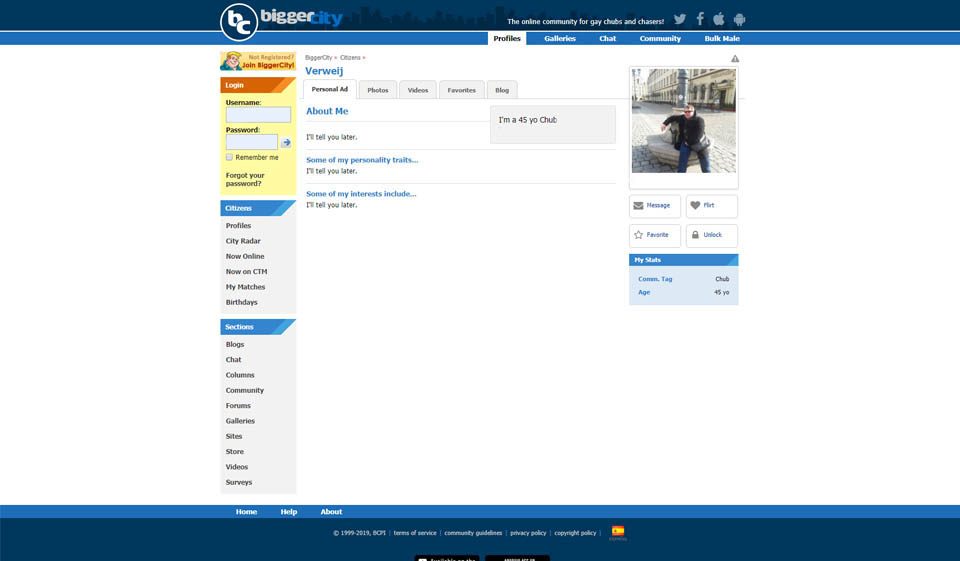
Task: Open the Facebook icon link
Action: coord(700,19)
